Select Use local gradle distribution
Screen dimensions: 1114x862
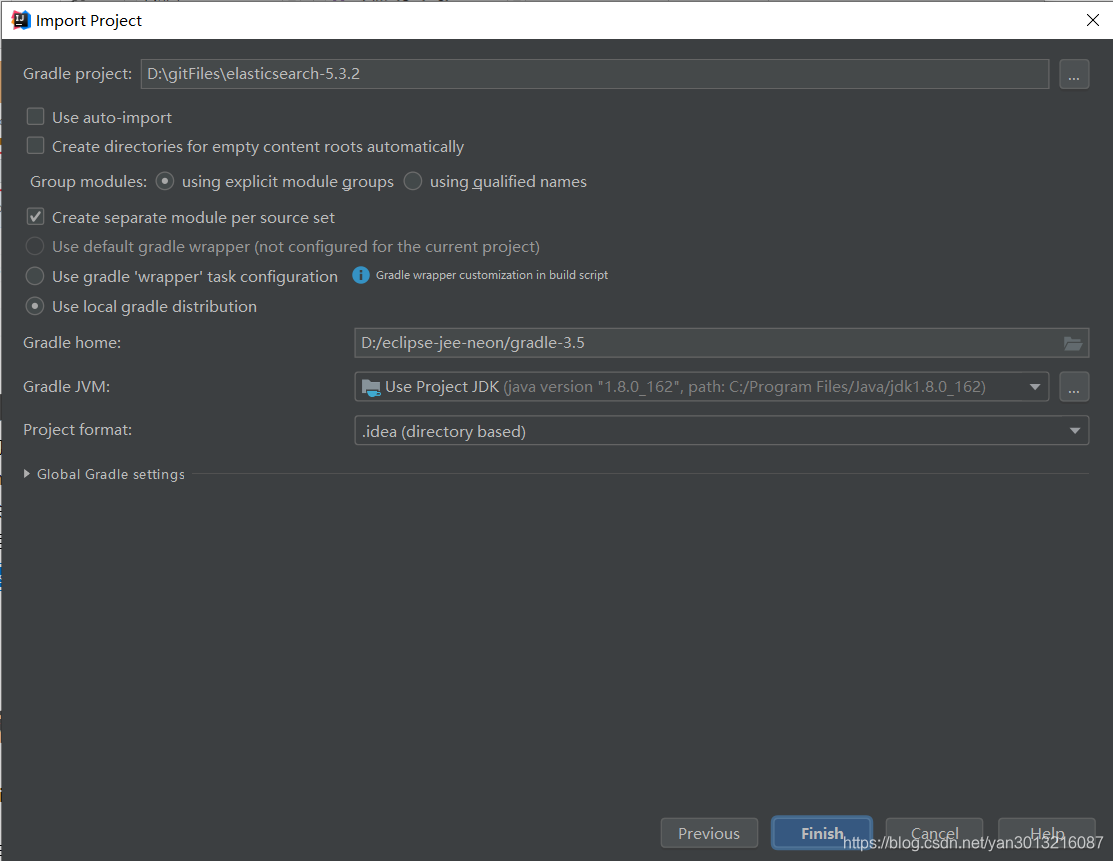point(35,306)
